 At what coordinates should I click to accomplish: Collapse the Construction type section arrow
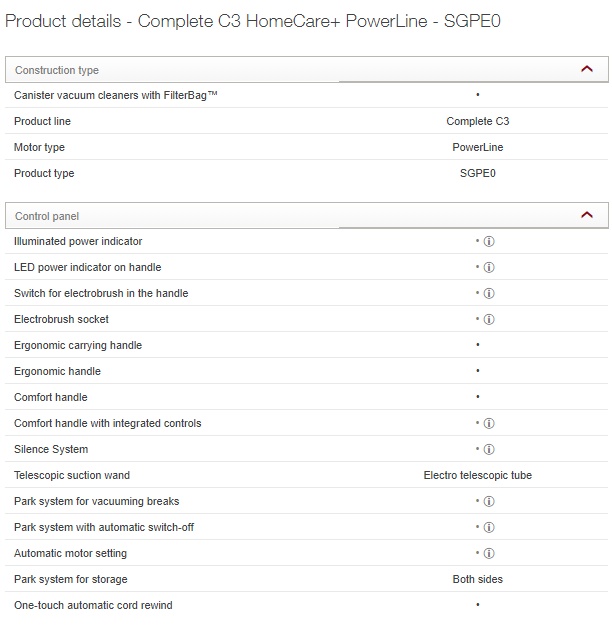click(587, 69)
